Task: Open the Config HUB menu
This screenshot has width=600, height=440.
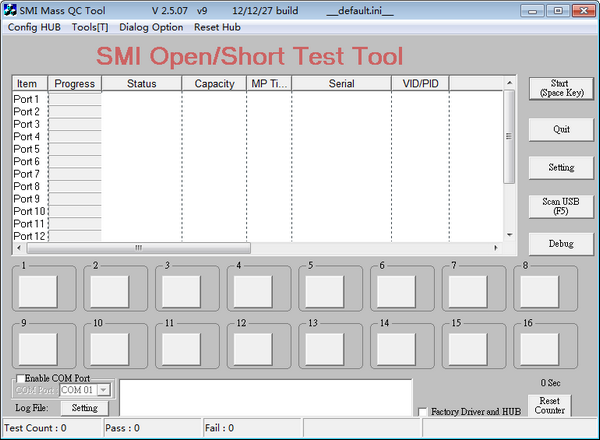Action: pyautogui.click(x=36, y=27)
